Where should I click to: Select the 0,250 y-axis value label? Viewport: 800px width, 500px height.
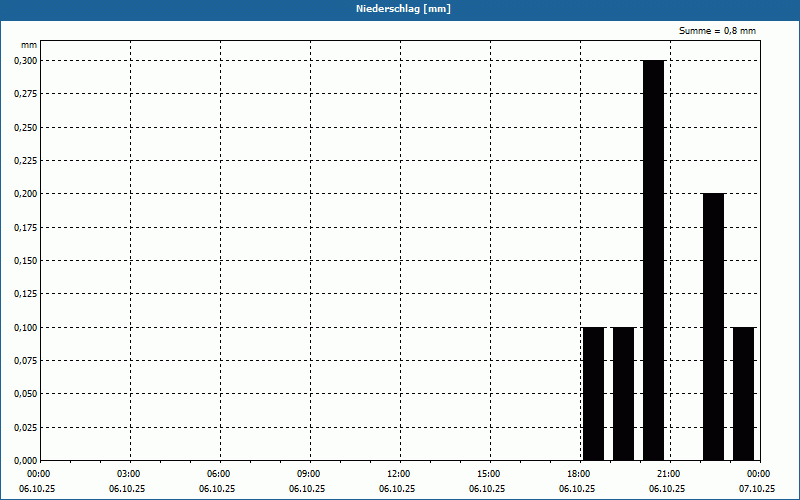(x=25, y=128)
